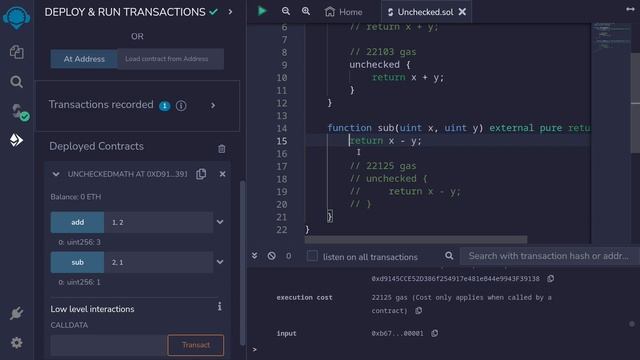Screen dimensions: 640x360
Task: Remove the UNCHECKEDMATH deployed instance
Action: click(222, 174)
